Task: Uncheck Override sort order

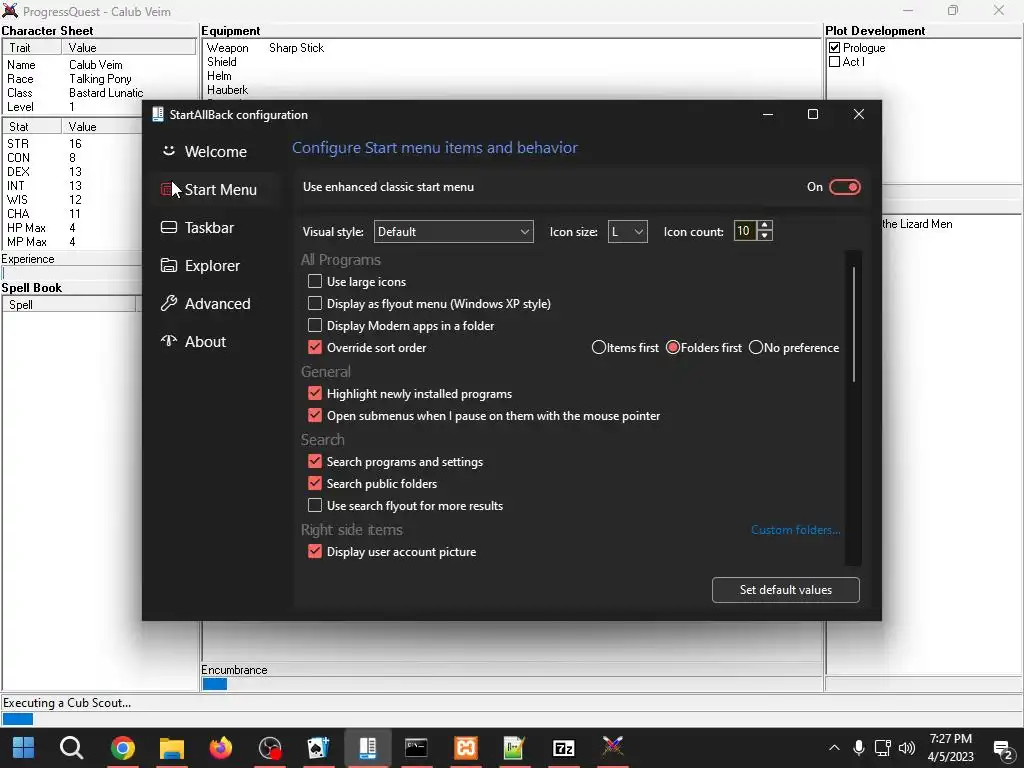Action: 315,347
